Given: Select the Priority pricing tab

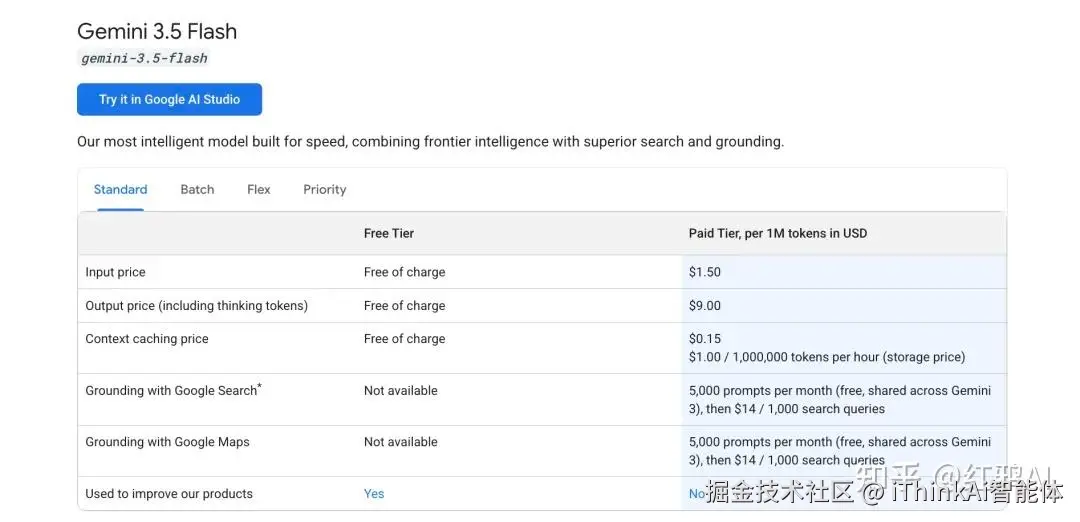Looking at the screenshot, I should (x=324, y=189).
